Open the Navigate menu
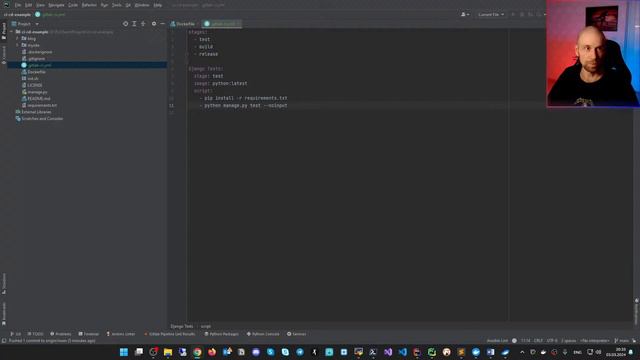Viewport: 640px width, 360px height. pos(56,5)
